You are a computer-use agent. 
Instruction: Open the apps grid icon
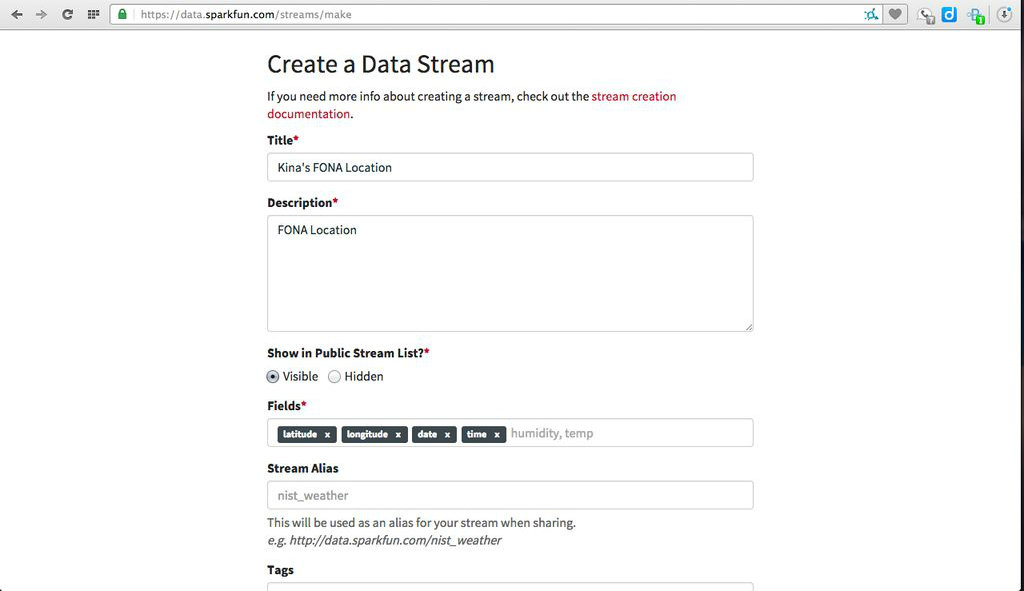click(x=93, y=15)
